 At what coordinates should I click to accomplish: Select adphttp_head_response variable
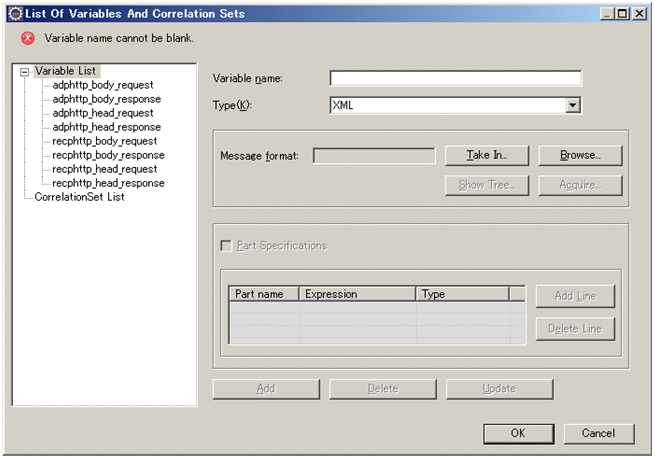(106, 127)
